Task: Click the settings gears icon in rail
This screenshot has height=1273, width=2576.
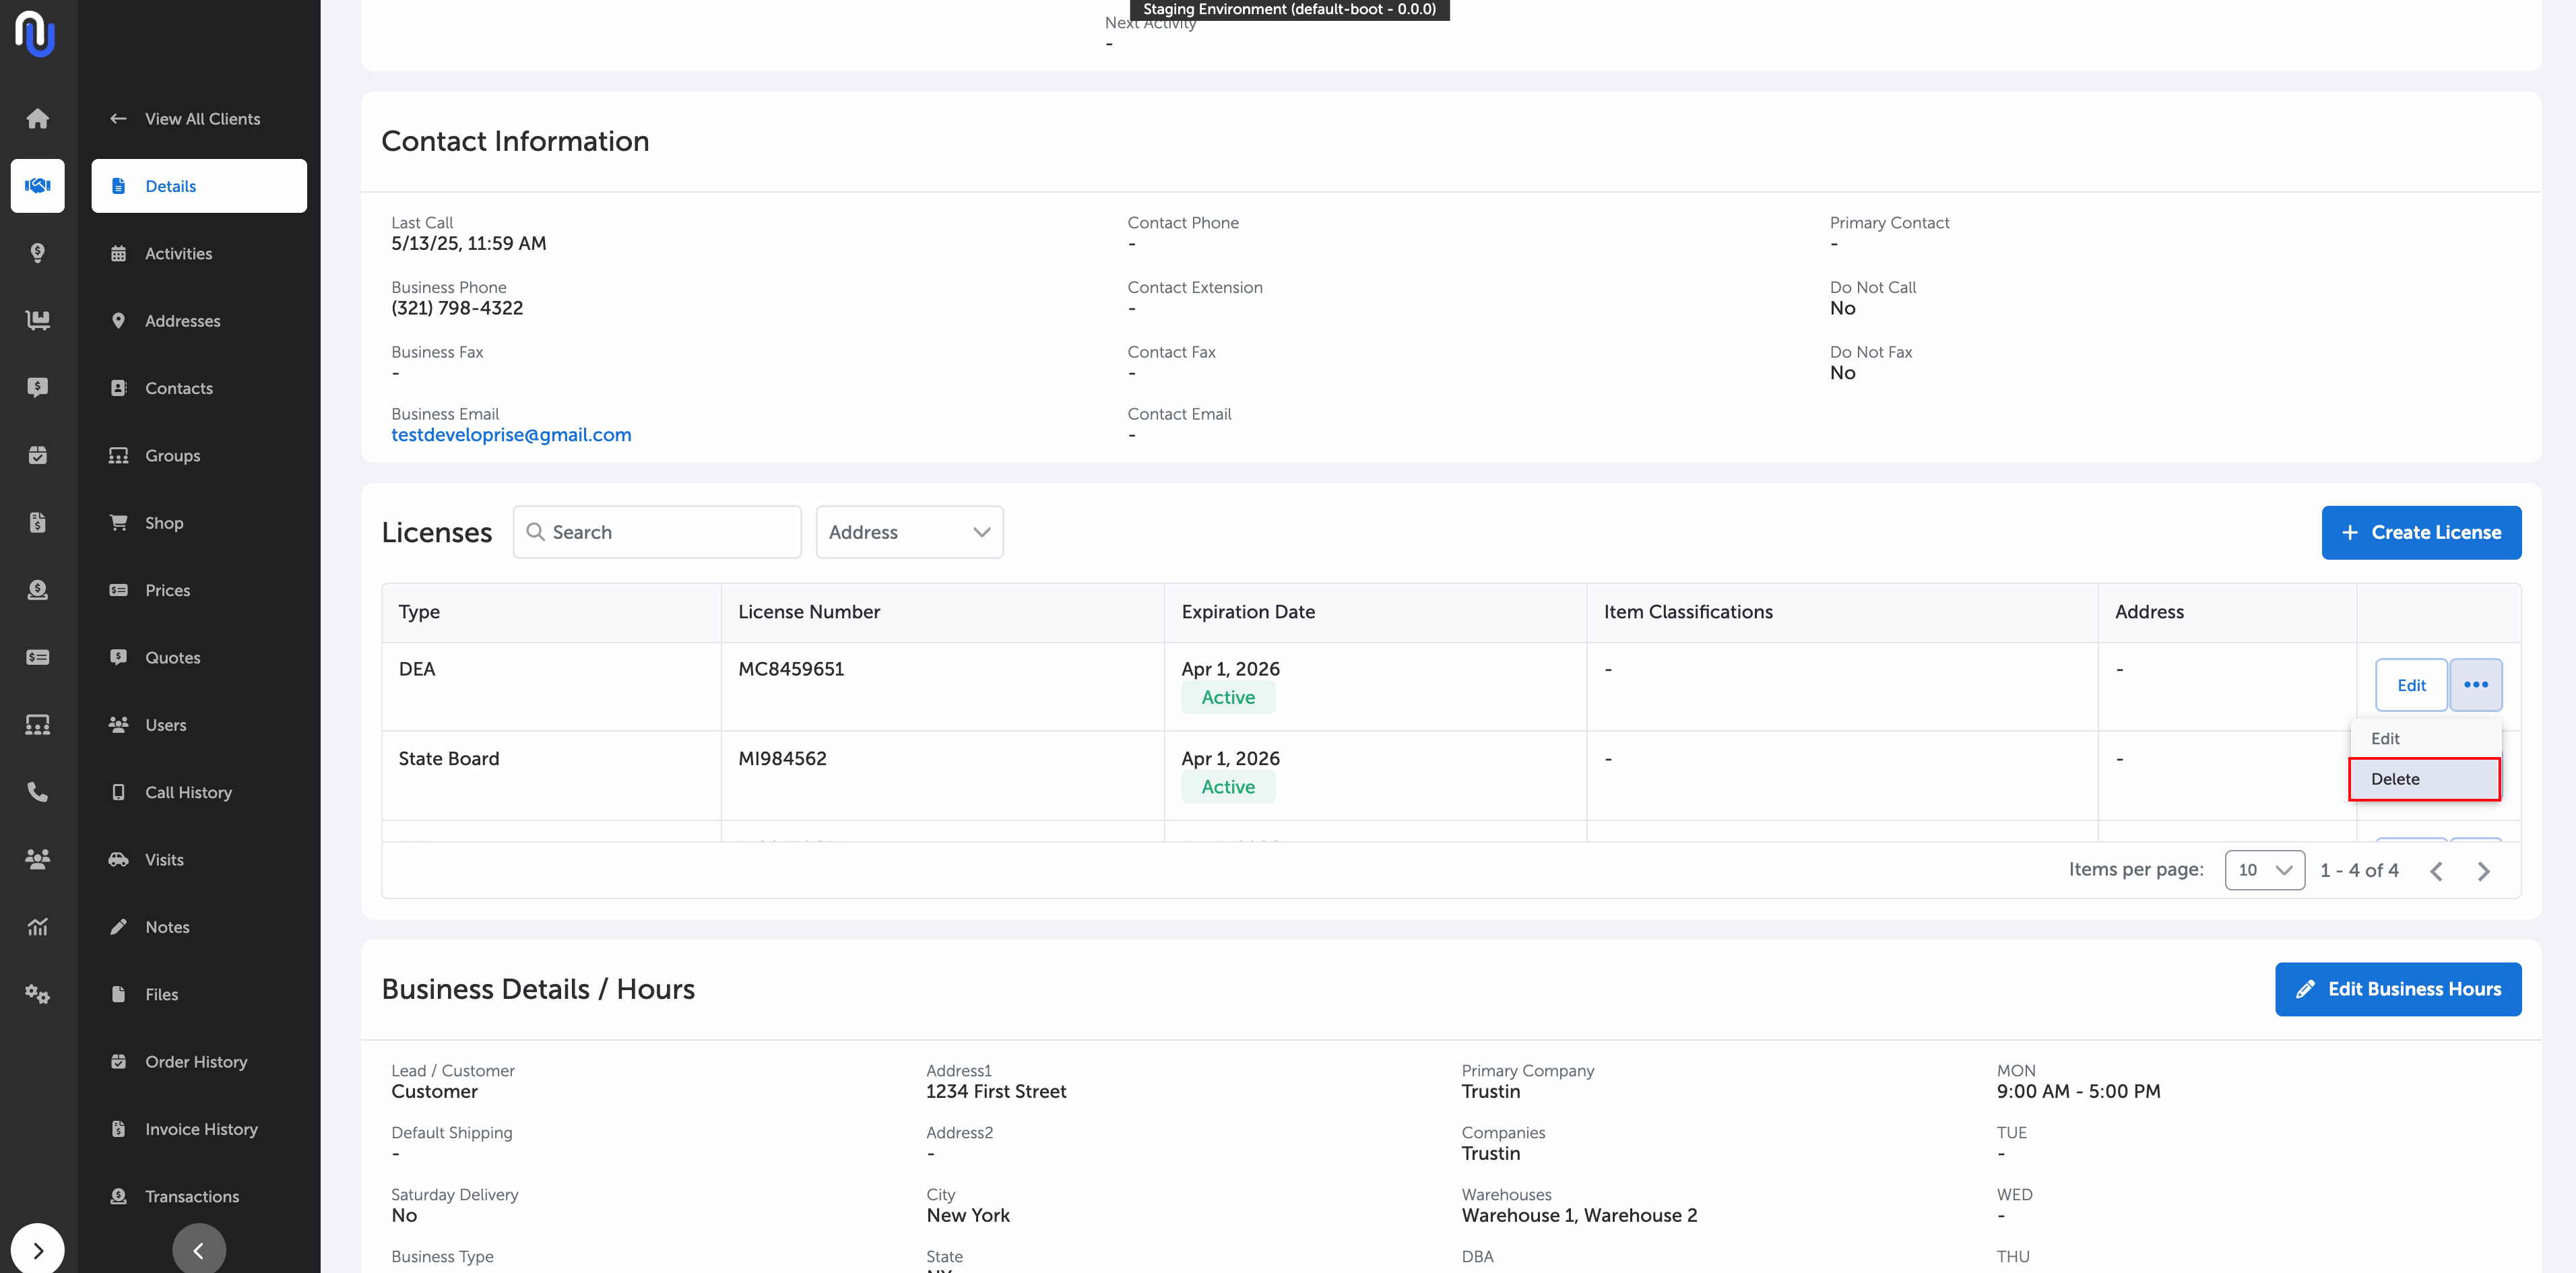Action: pos(37,994)
